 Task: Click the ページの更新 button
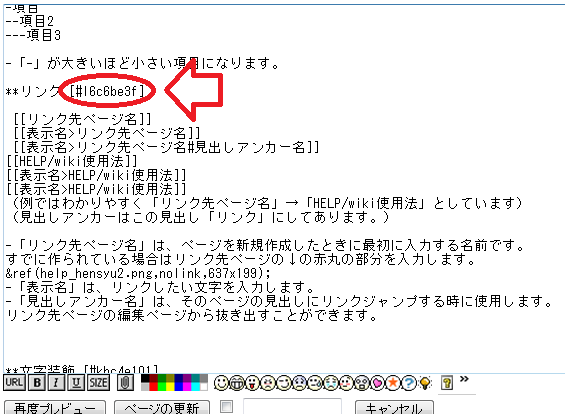pos(162,408)
